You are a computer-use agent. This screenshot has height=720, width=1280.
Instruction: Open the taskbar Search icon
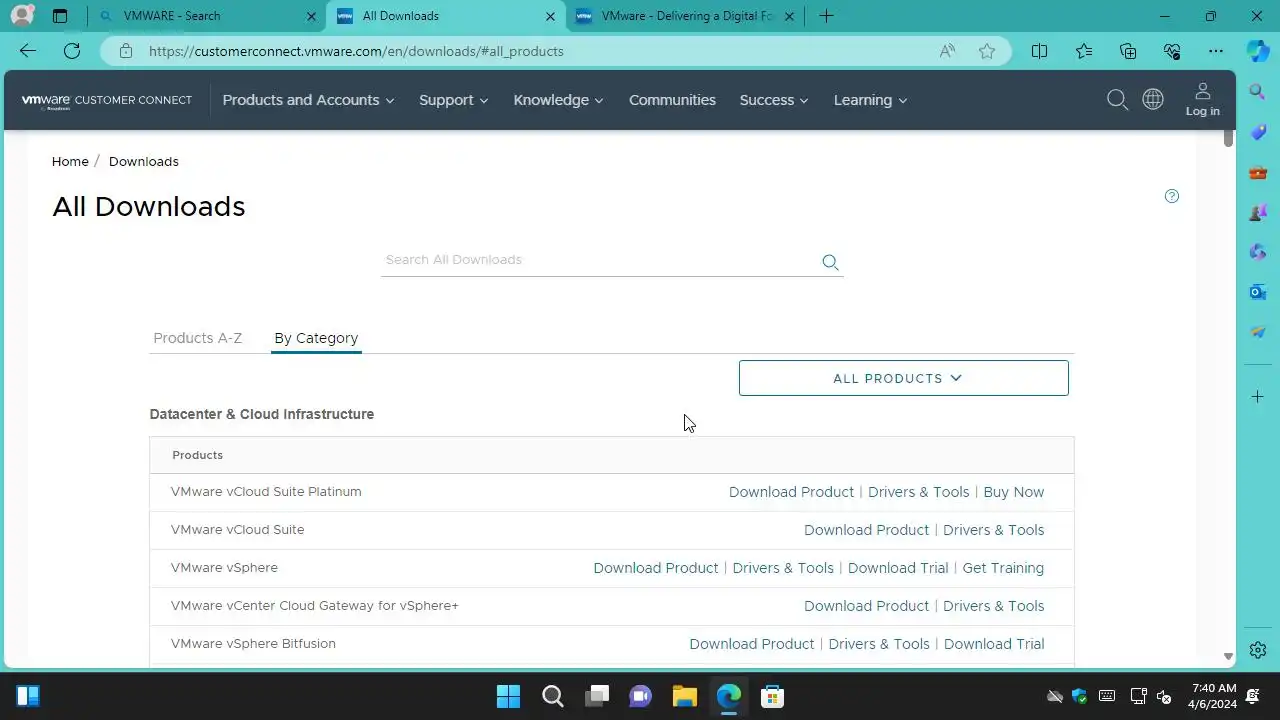pos(552,696)
